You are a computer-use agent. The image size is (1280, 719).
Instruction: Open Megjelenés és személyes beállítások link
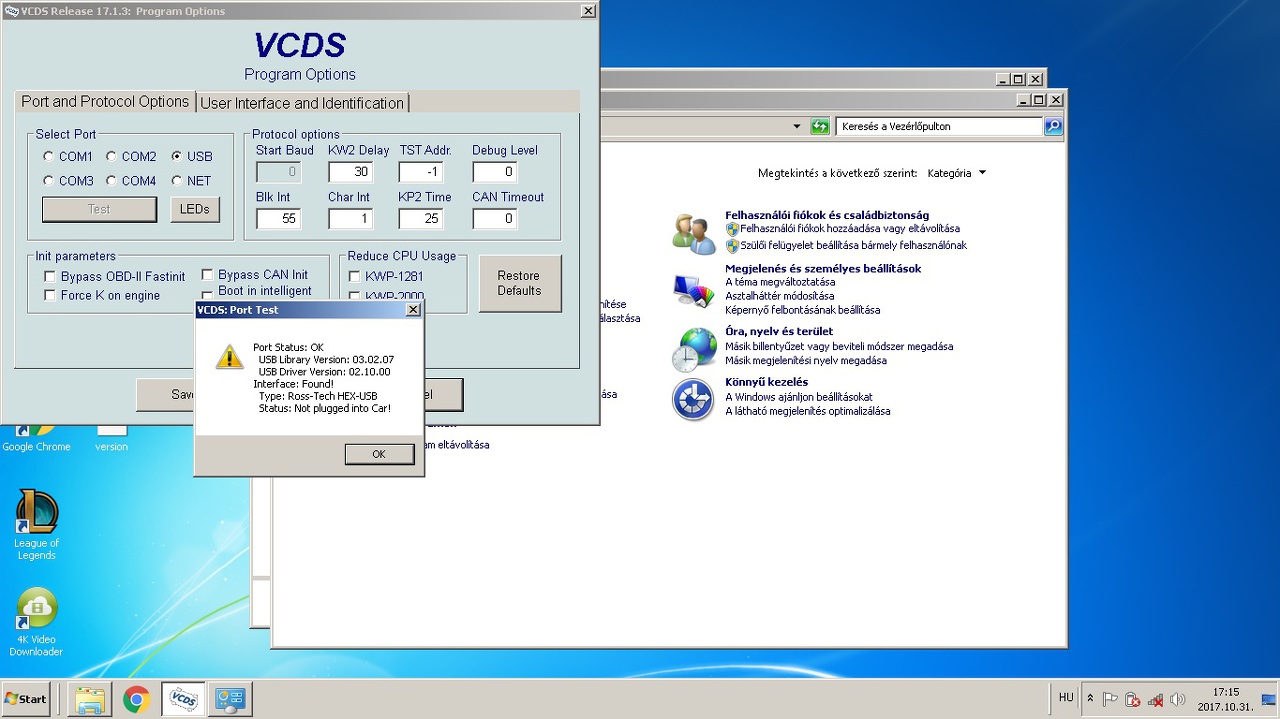click(823, 268)
